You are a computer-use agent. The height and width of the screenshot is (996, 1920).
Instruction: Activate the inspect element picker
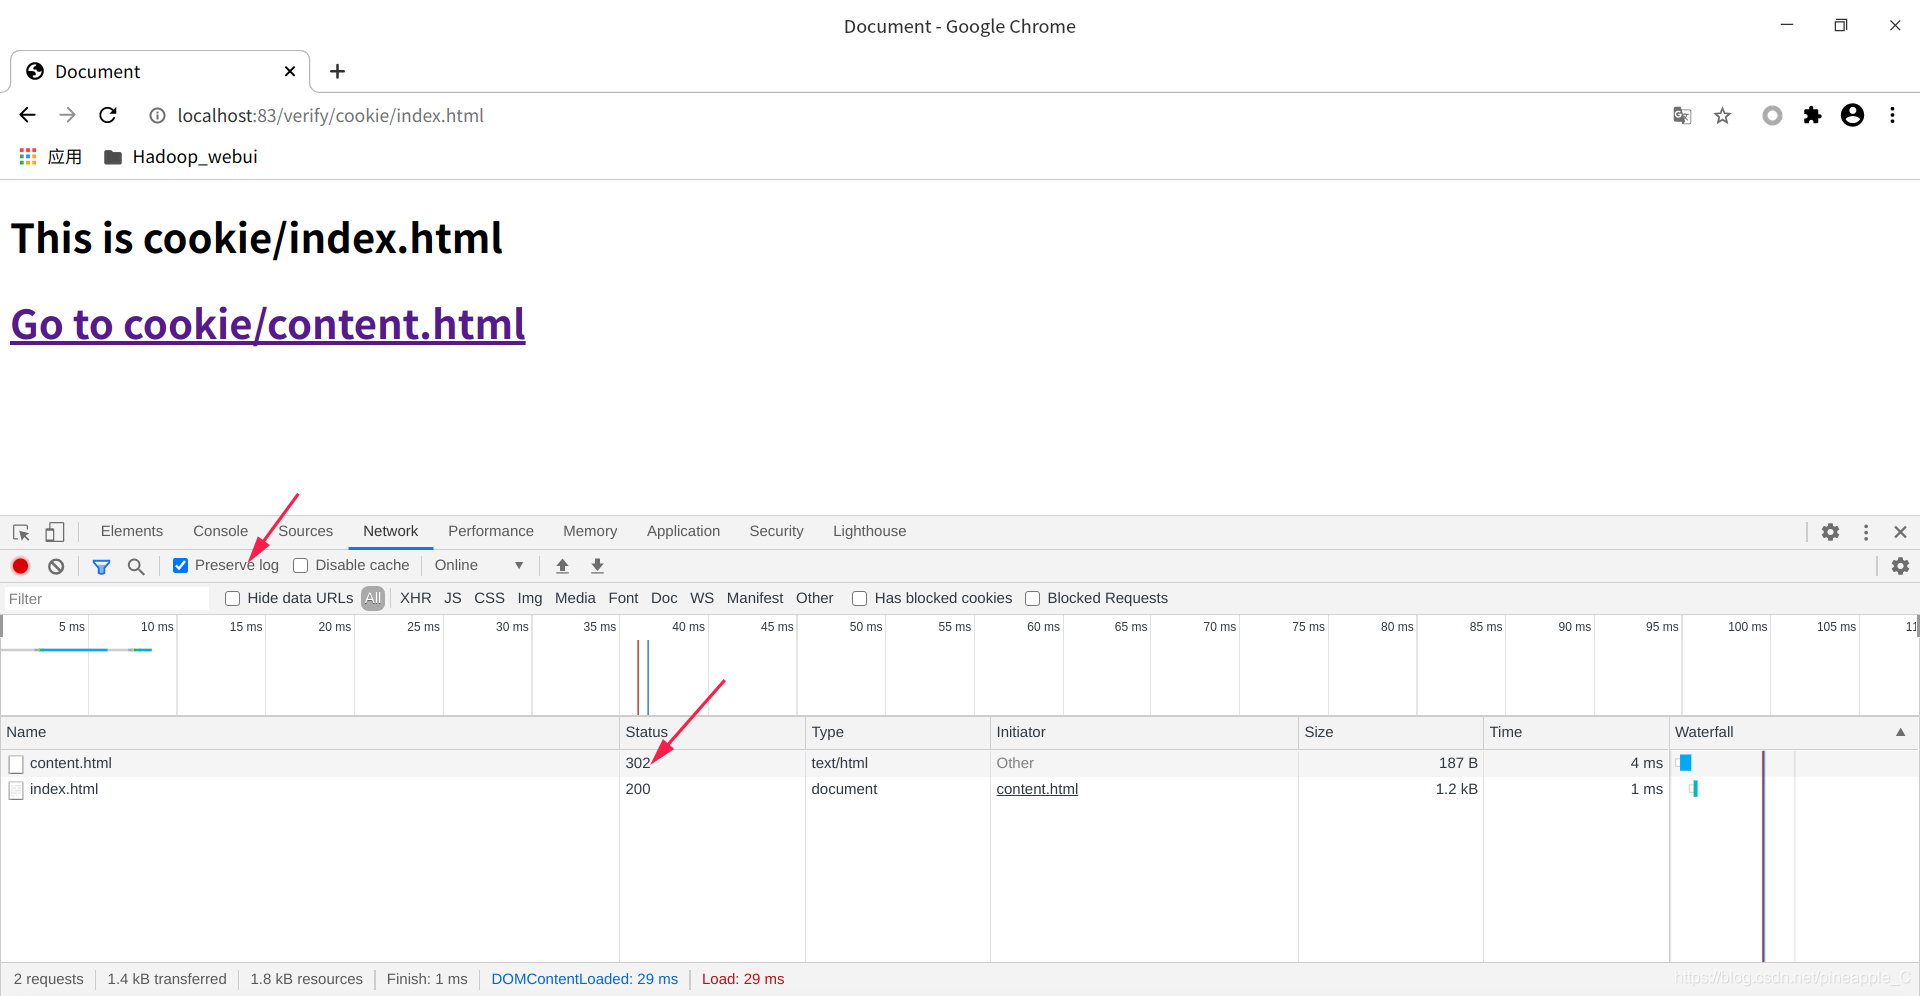[21, 532]
